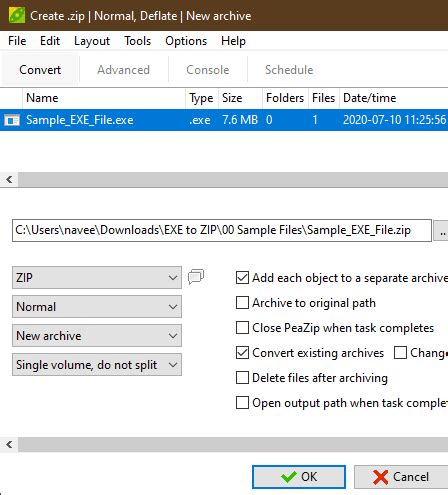Enable Delete files after archiving
The width and height of the screenshot is (448, 495).
(x=242, y=378)
